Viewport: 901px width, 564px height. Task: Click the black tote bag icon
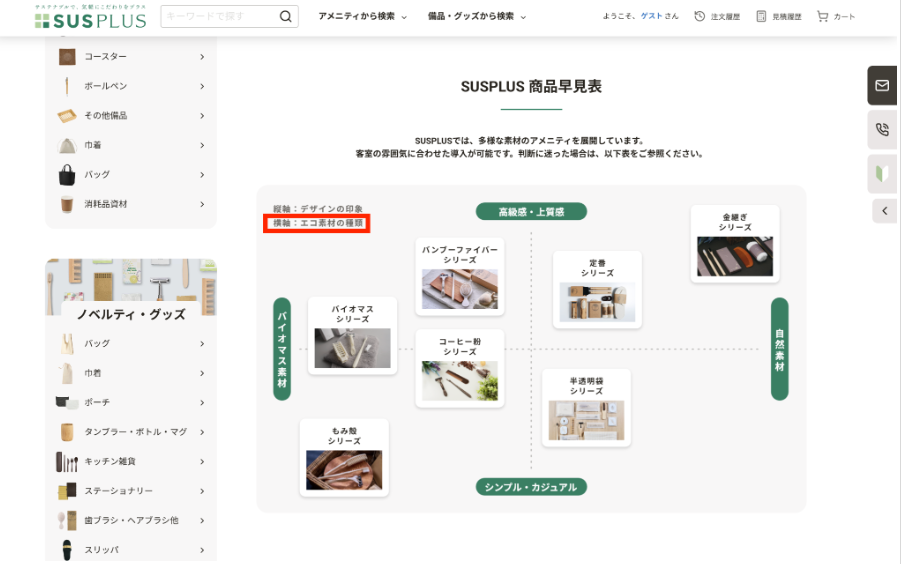tap(67, 175)
